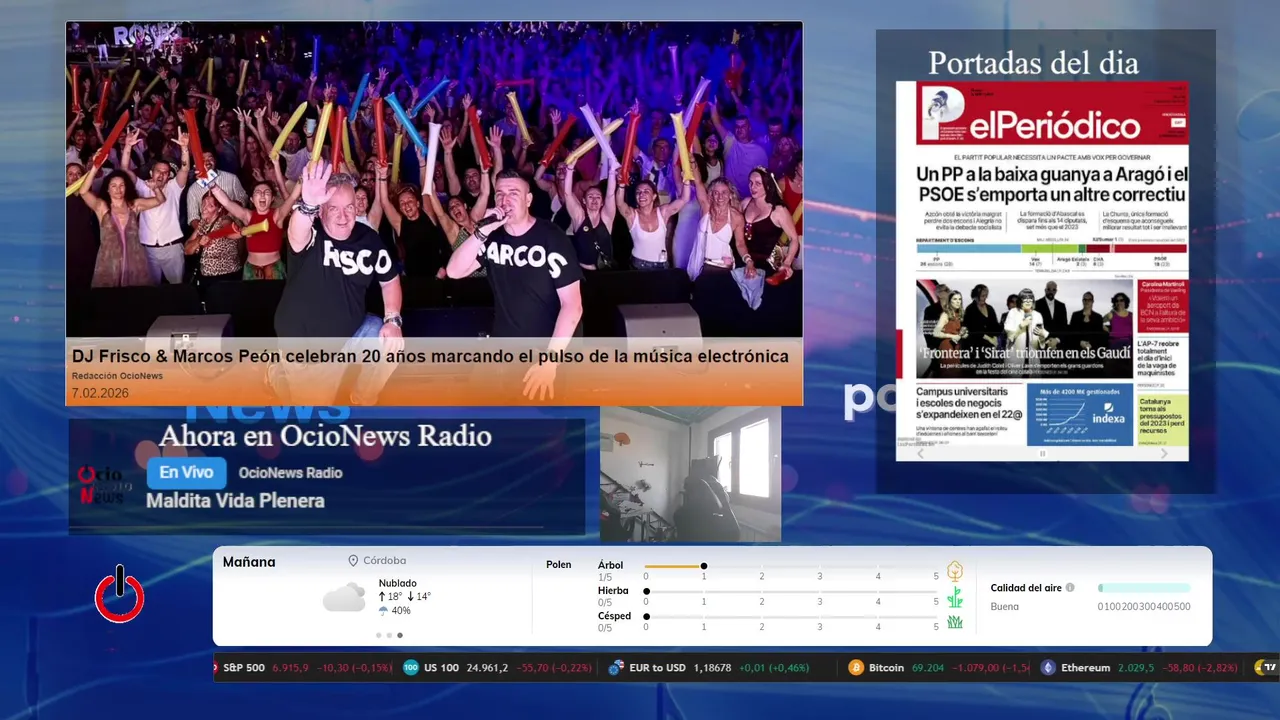The width and height of the screenshot is (1280, 720).
Task: Go to previous newspaper cover arrow
Action: click(921, 454)
